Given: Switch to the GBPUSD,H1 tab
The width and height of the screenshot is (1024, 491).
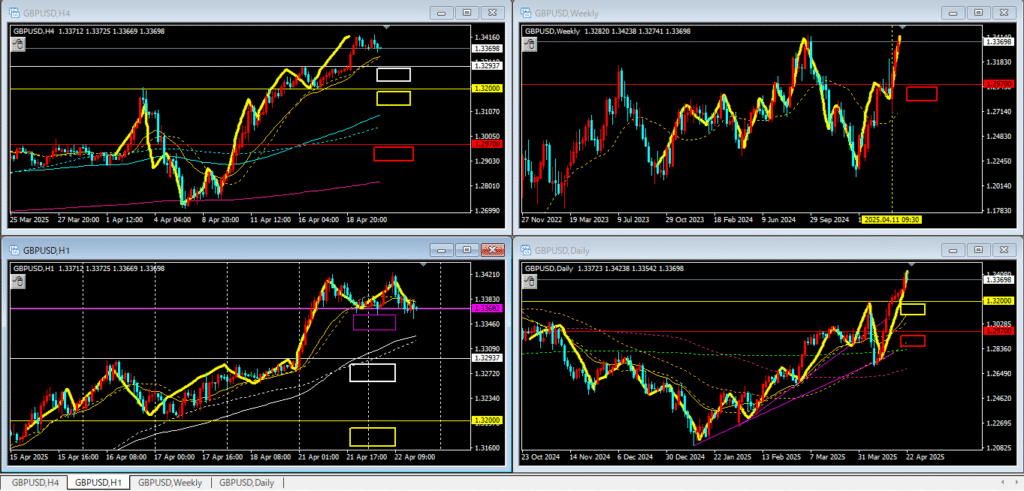Looking at the screenshot, I should pyautogui.click(x=98, y=483).
